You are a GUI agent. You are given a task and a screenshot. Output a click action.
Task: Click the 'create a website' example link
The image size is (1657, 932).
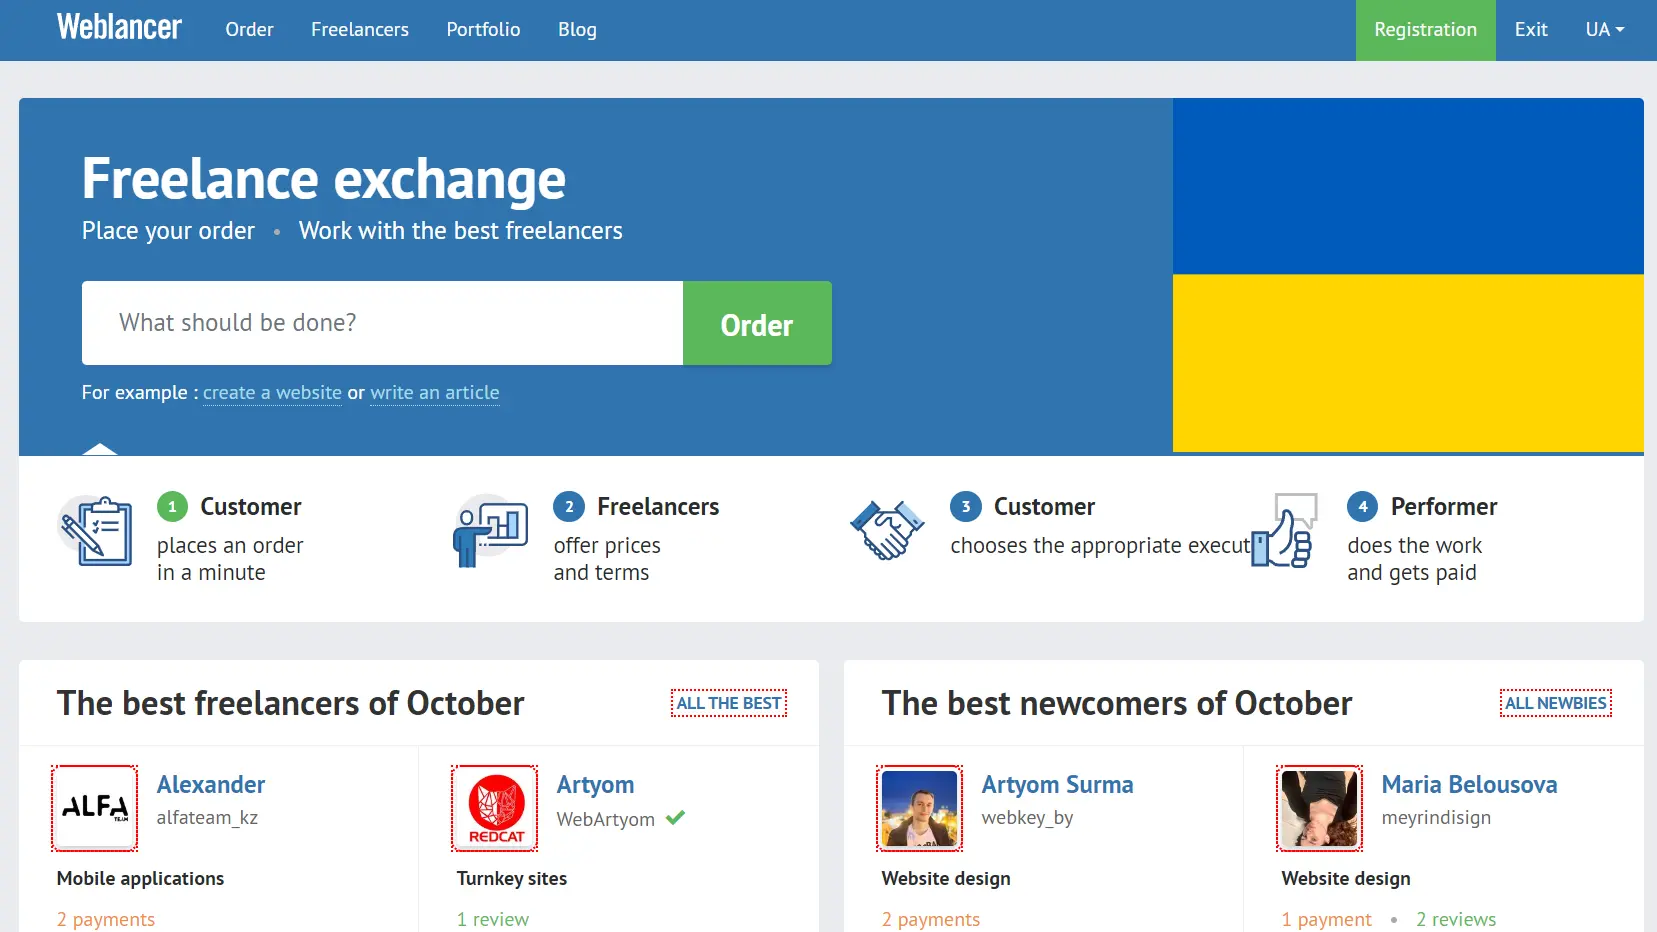pyautogui.click(x=272, y=393)
